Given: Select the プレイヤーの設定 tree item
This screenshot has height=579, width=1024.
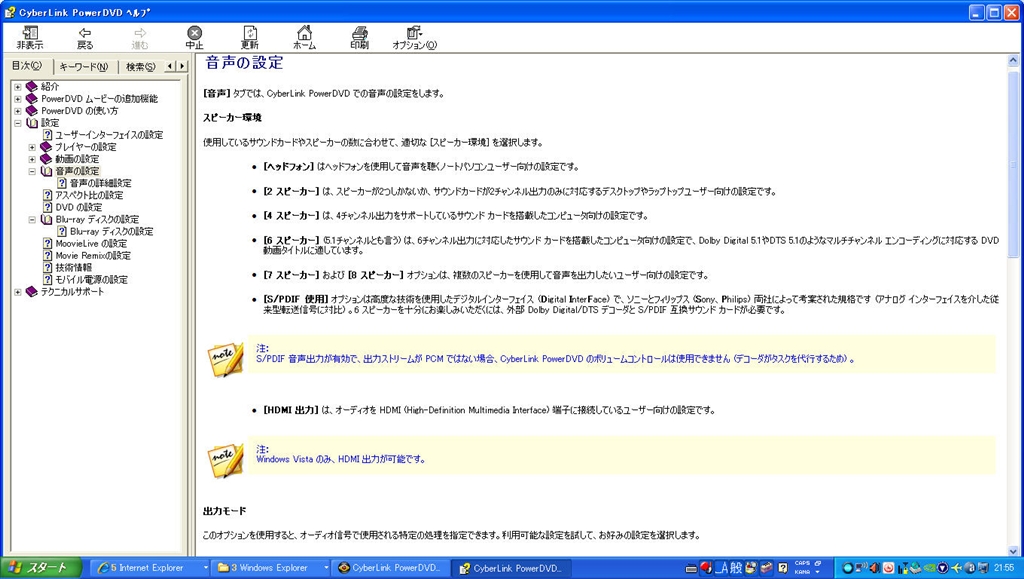Looking at the screenshot, I should (x=86, y=147).
